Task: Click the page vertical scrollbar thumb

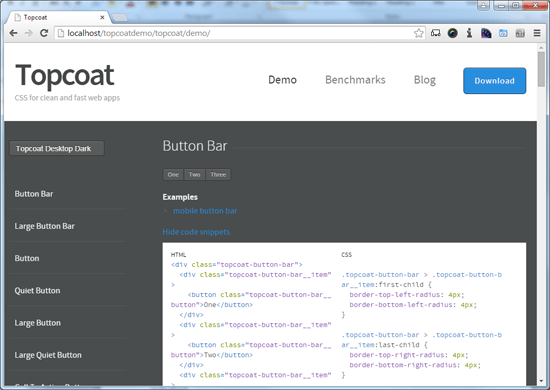Action: click(x=541, y=69)
